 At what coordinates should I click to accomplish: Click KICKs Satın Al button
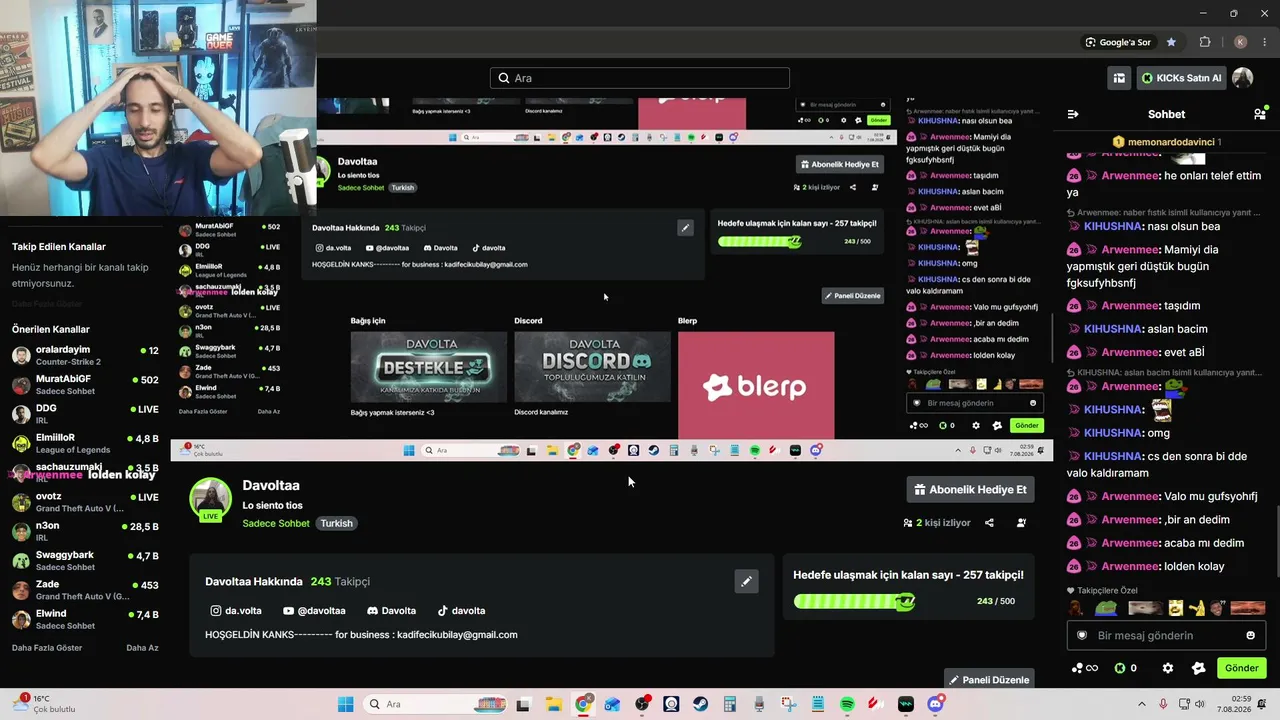(x=1181, y=78)
